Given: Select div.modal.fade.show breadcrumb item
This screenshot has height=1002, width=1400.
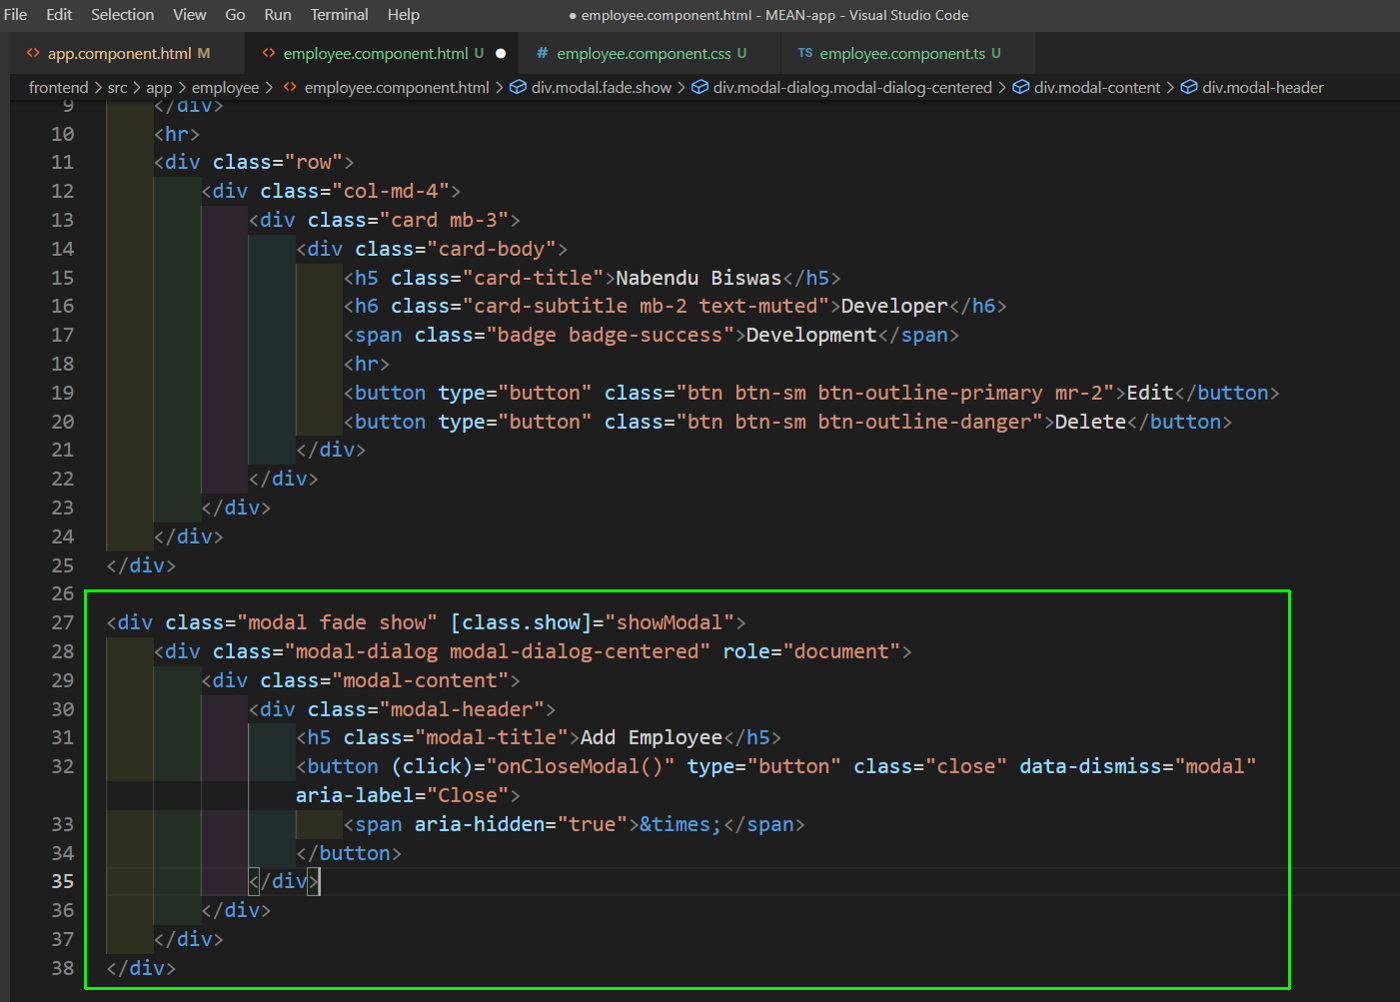Looking at the screenshot, I should click(x=601, y=88).
